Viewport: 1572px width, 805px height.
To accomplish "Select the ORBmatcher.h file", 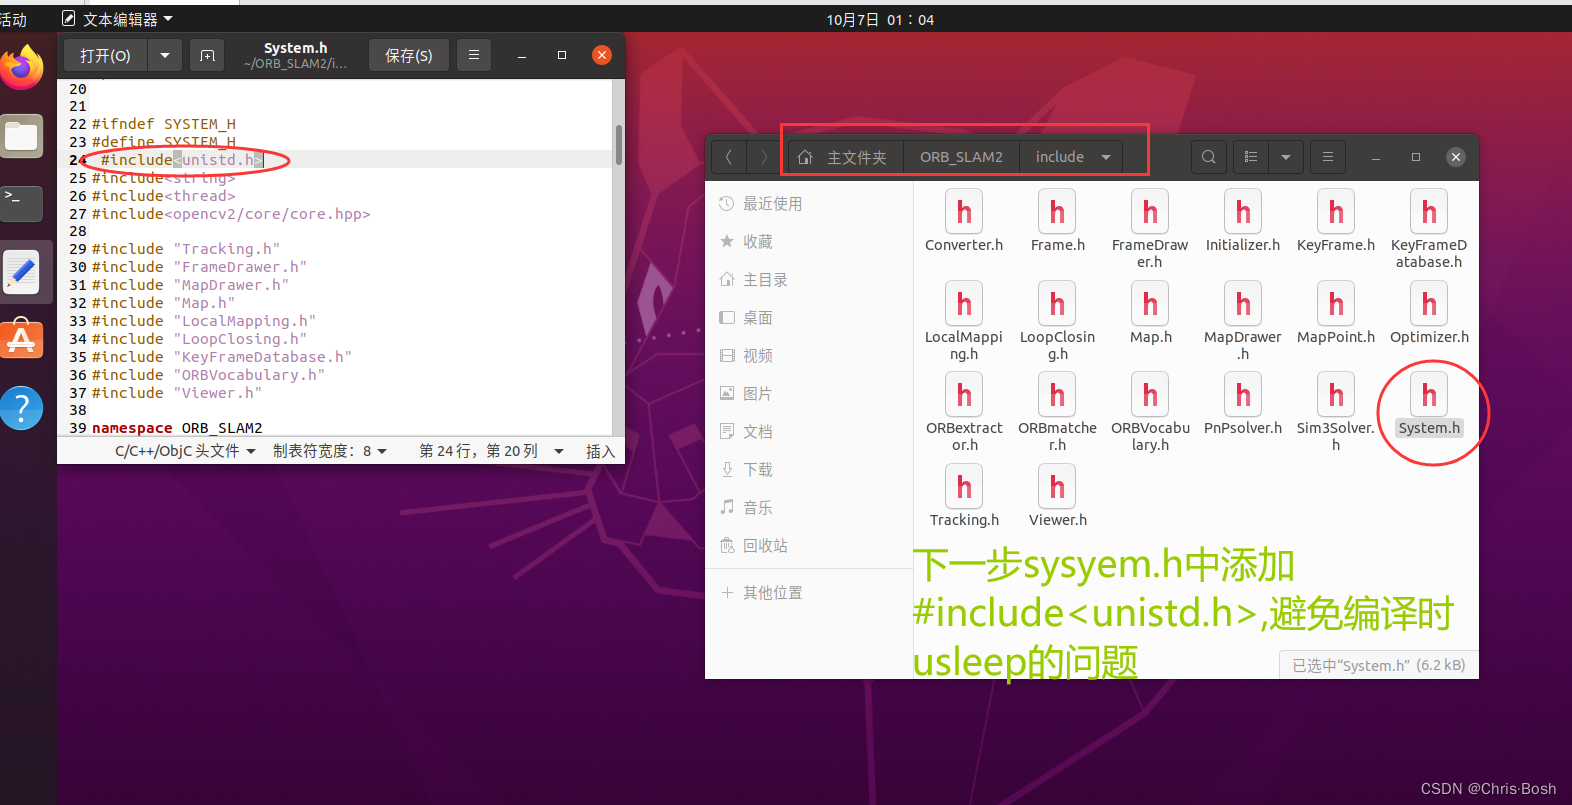I will pyautogui.click(x=1058, y=412).
